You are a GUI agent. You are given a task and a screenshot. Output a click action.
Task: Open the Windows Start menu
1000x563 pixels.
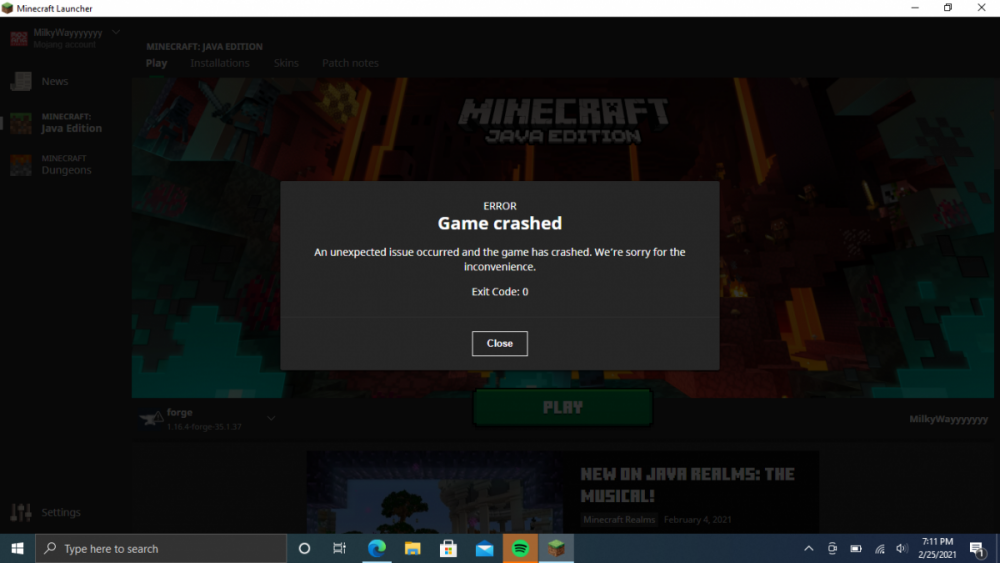pos(17,548)
